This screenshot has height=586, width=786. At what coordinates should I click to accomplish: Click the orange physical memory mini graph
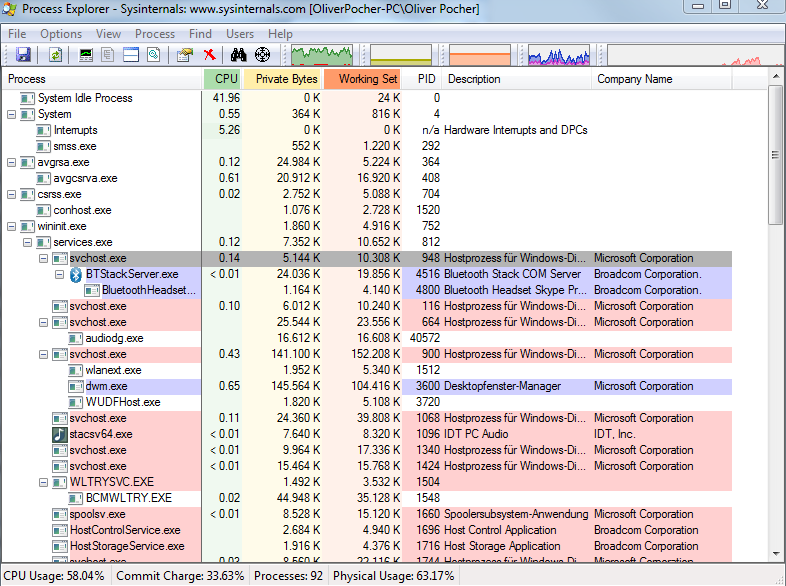coord(480,55)
